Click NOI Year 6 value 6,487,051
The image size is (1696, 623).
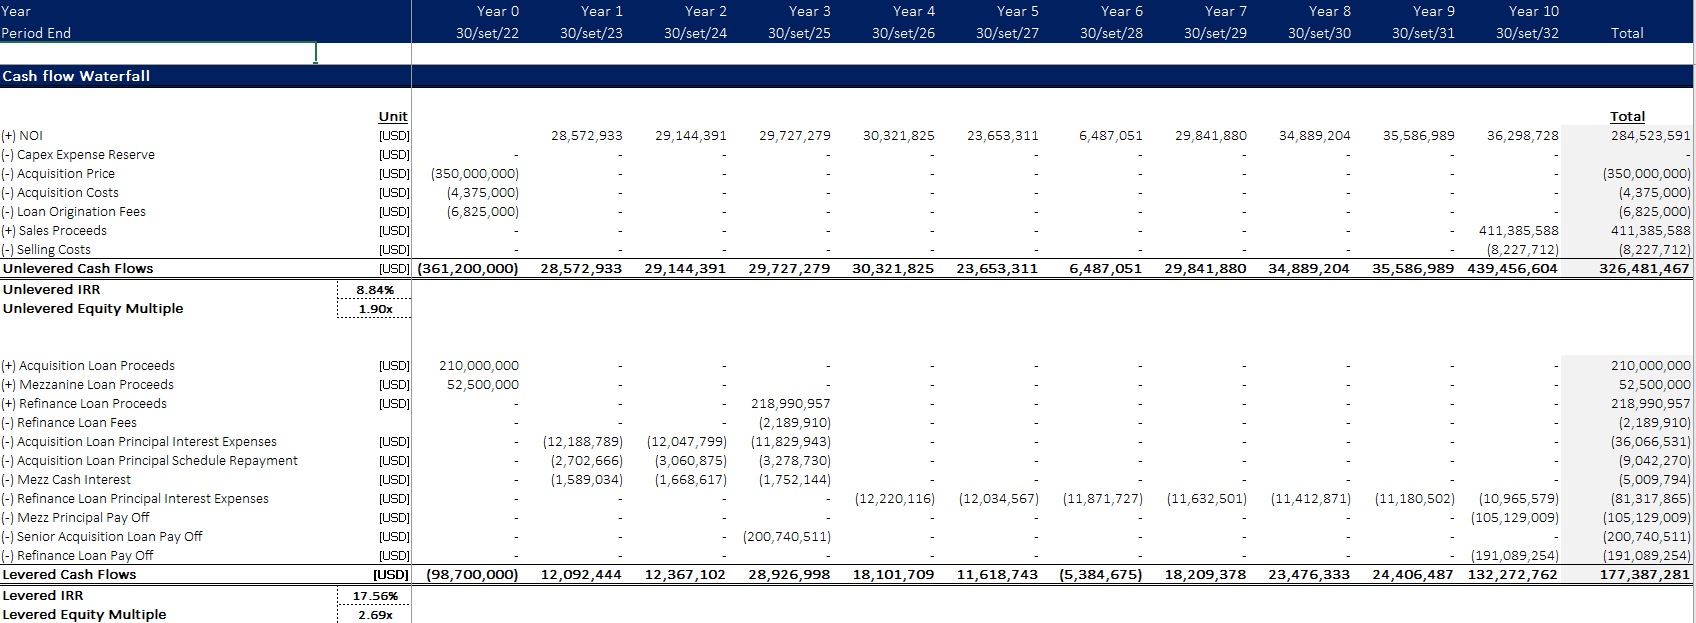pos(1110,136)
